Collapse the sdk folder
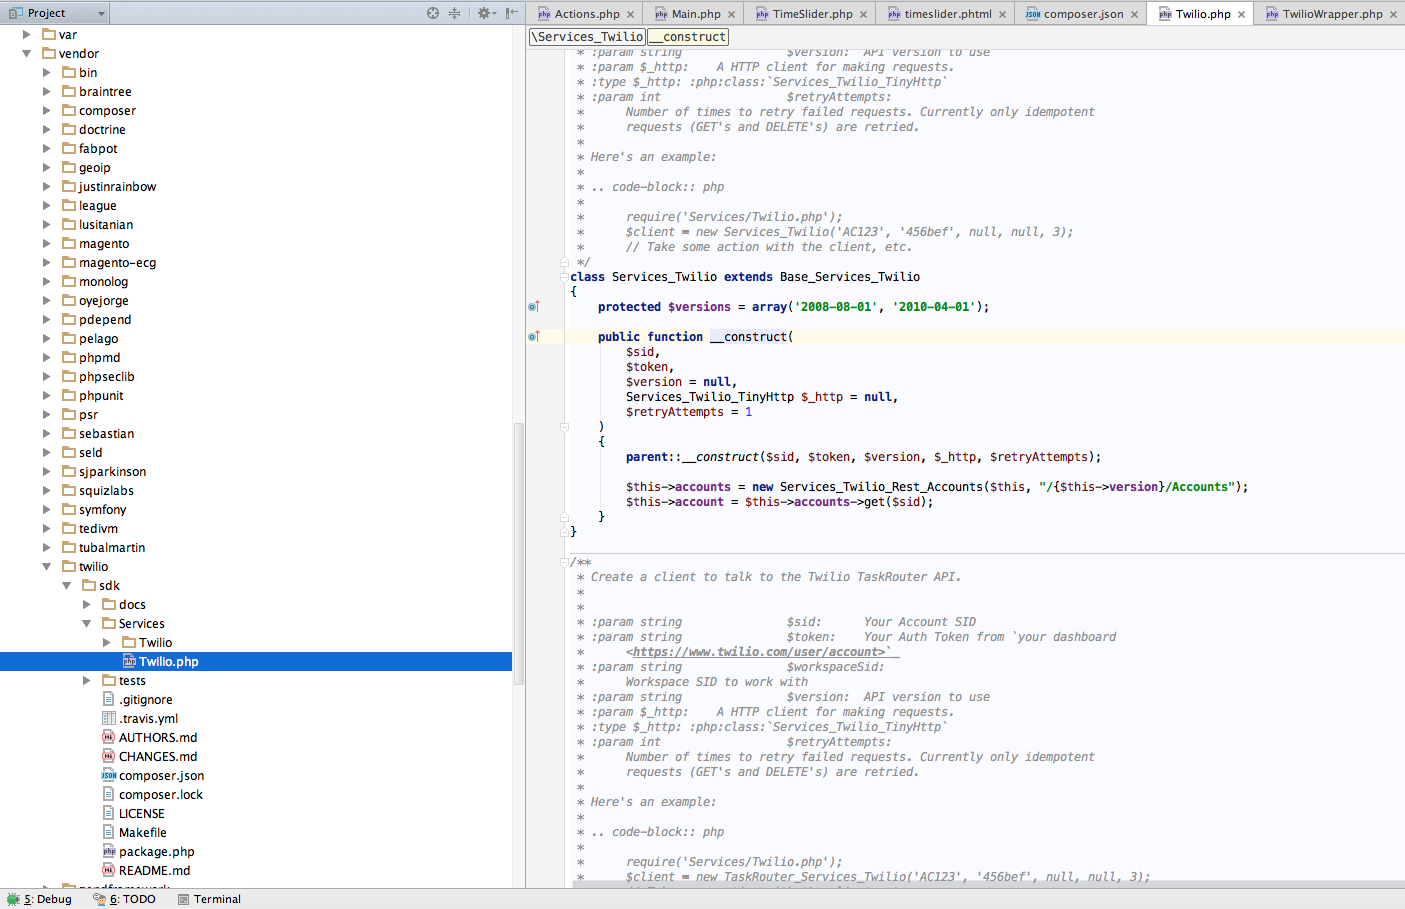This screenshot has height=909, width=1405. pyautogui.click(x=67, y=586)
